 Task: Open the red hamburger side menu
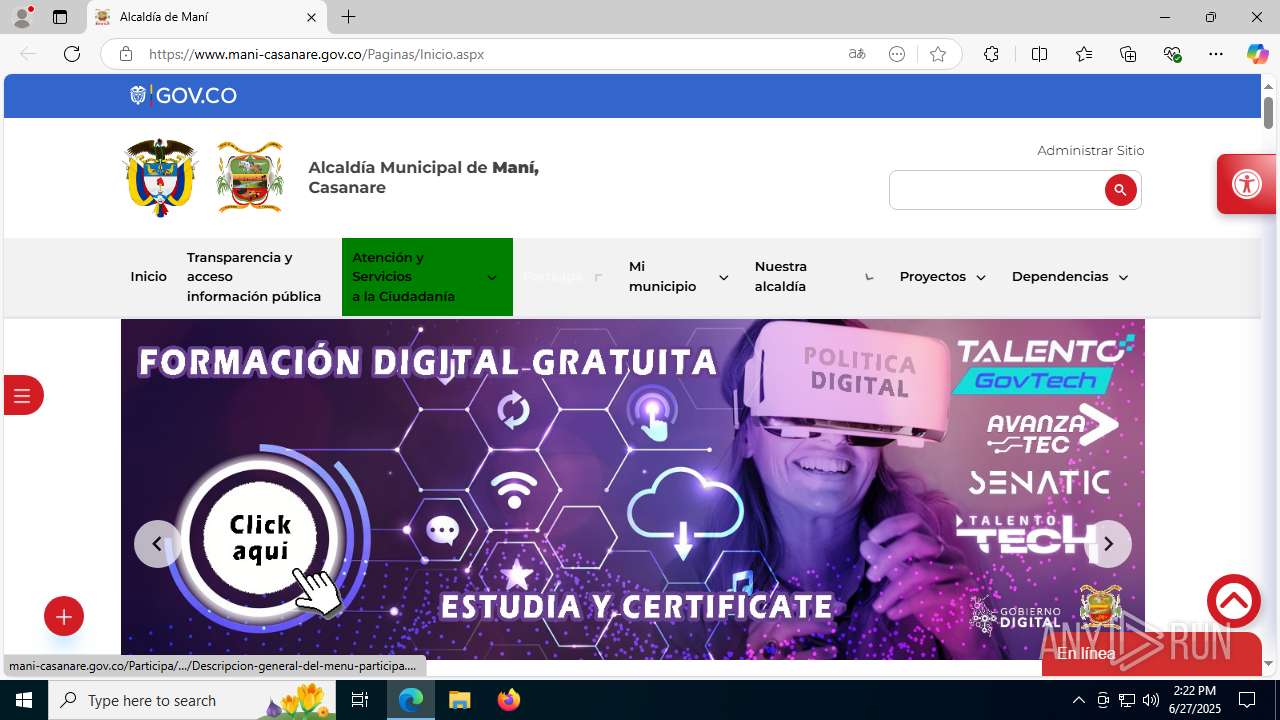[x=22, y=395]
